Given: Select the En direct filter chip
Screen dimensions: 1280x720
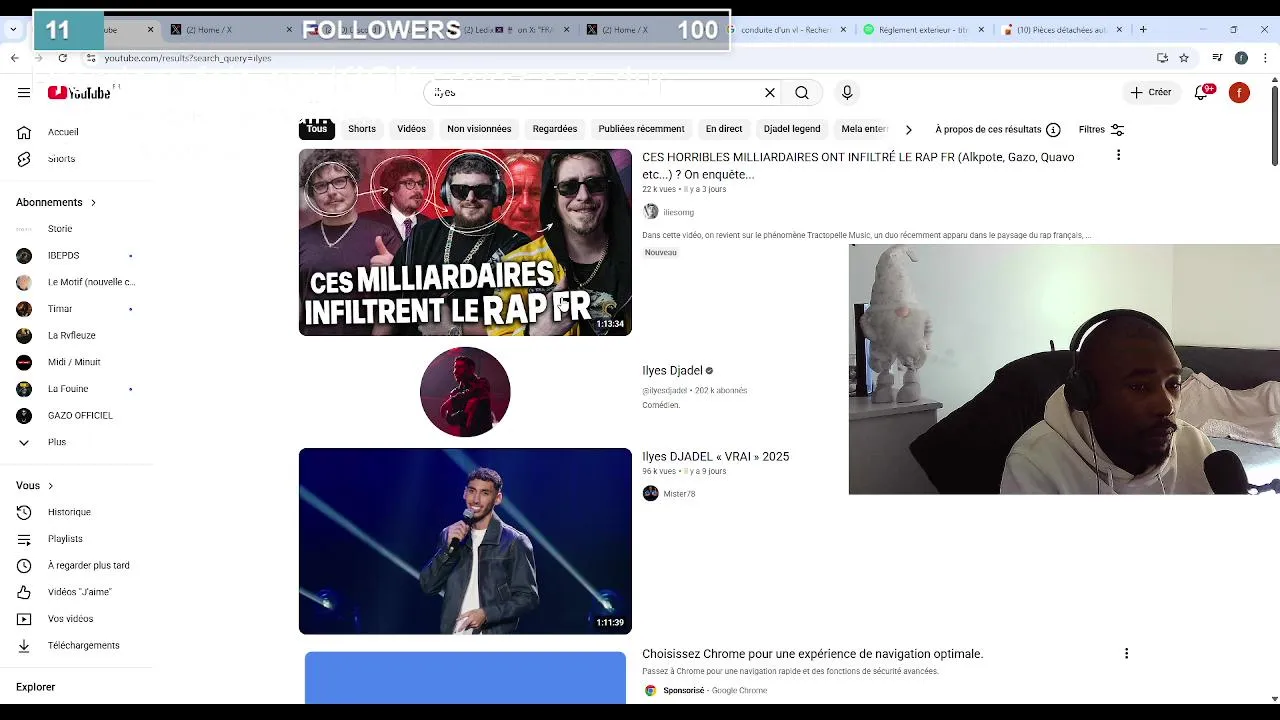Looking at the screenshot, I should pos(724,129).
